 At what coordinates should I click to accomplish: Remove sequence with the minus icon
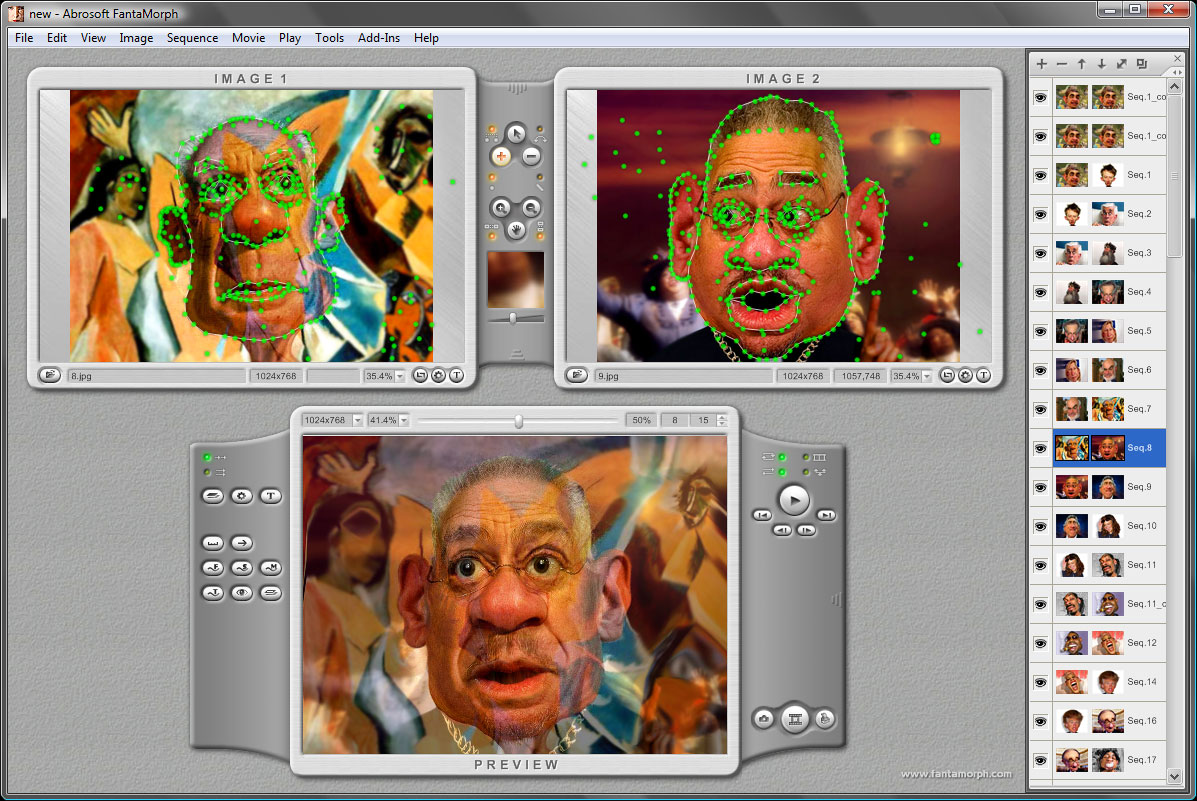(1062, 64)
